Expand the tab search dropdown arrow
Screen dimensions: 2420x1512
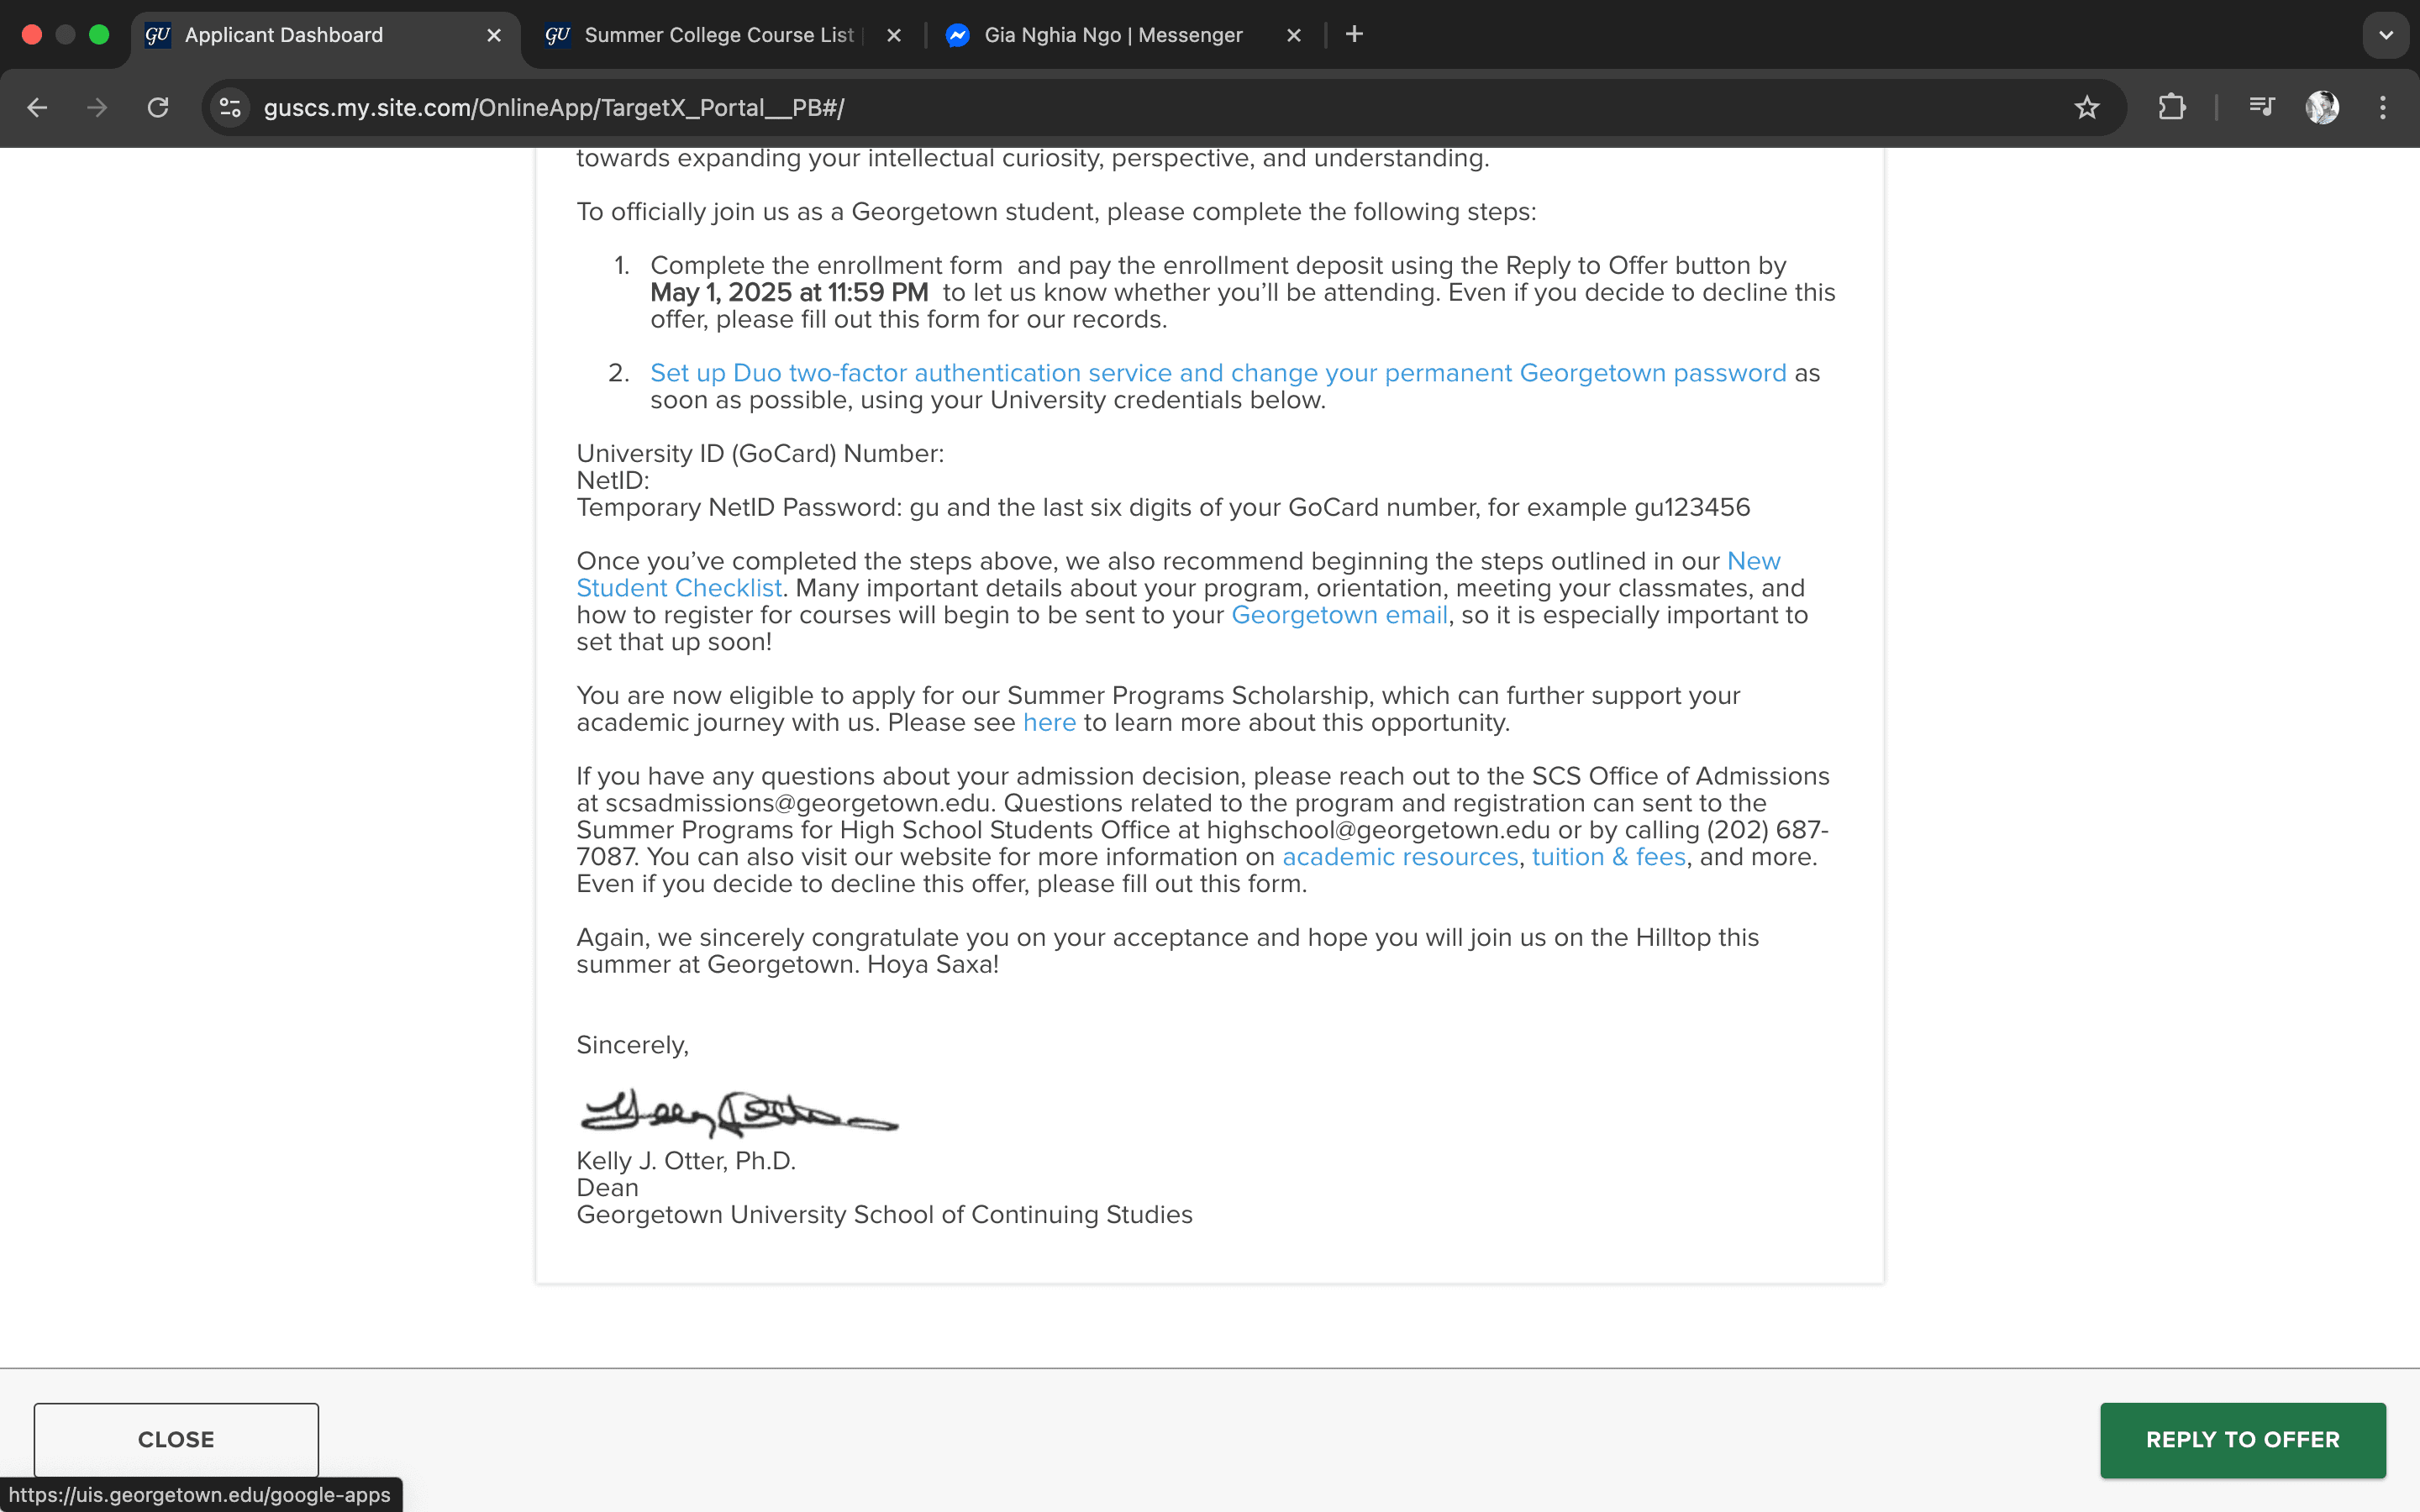tap(2386, 35)
